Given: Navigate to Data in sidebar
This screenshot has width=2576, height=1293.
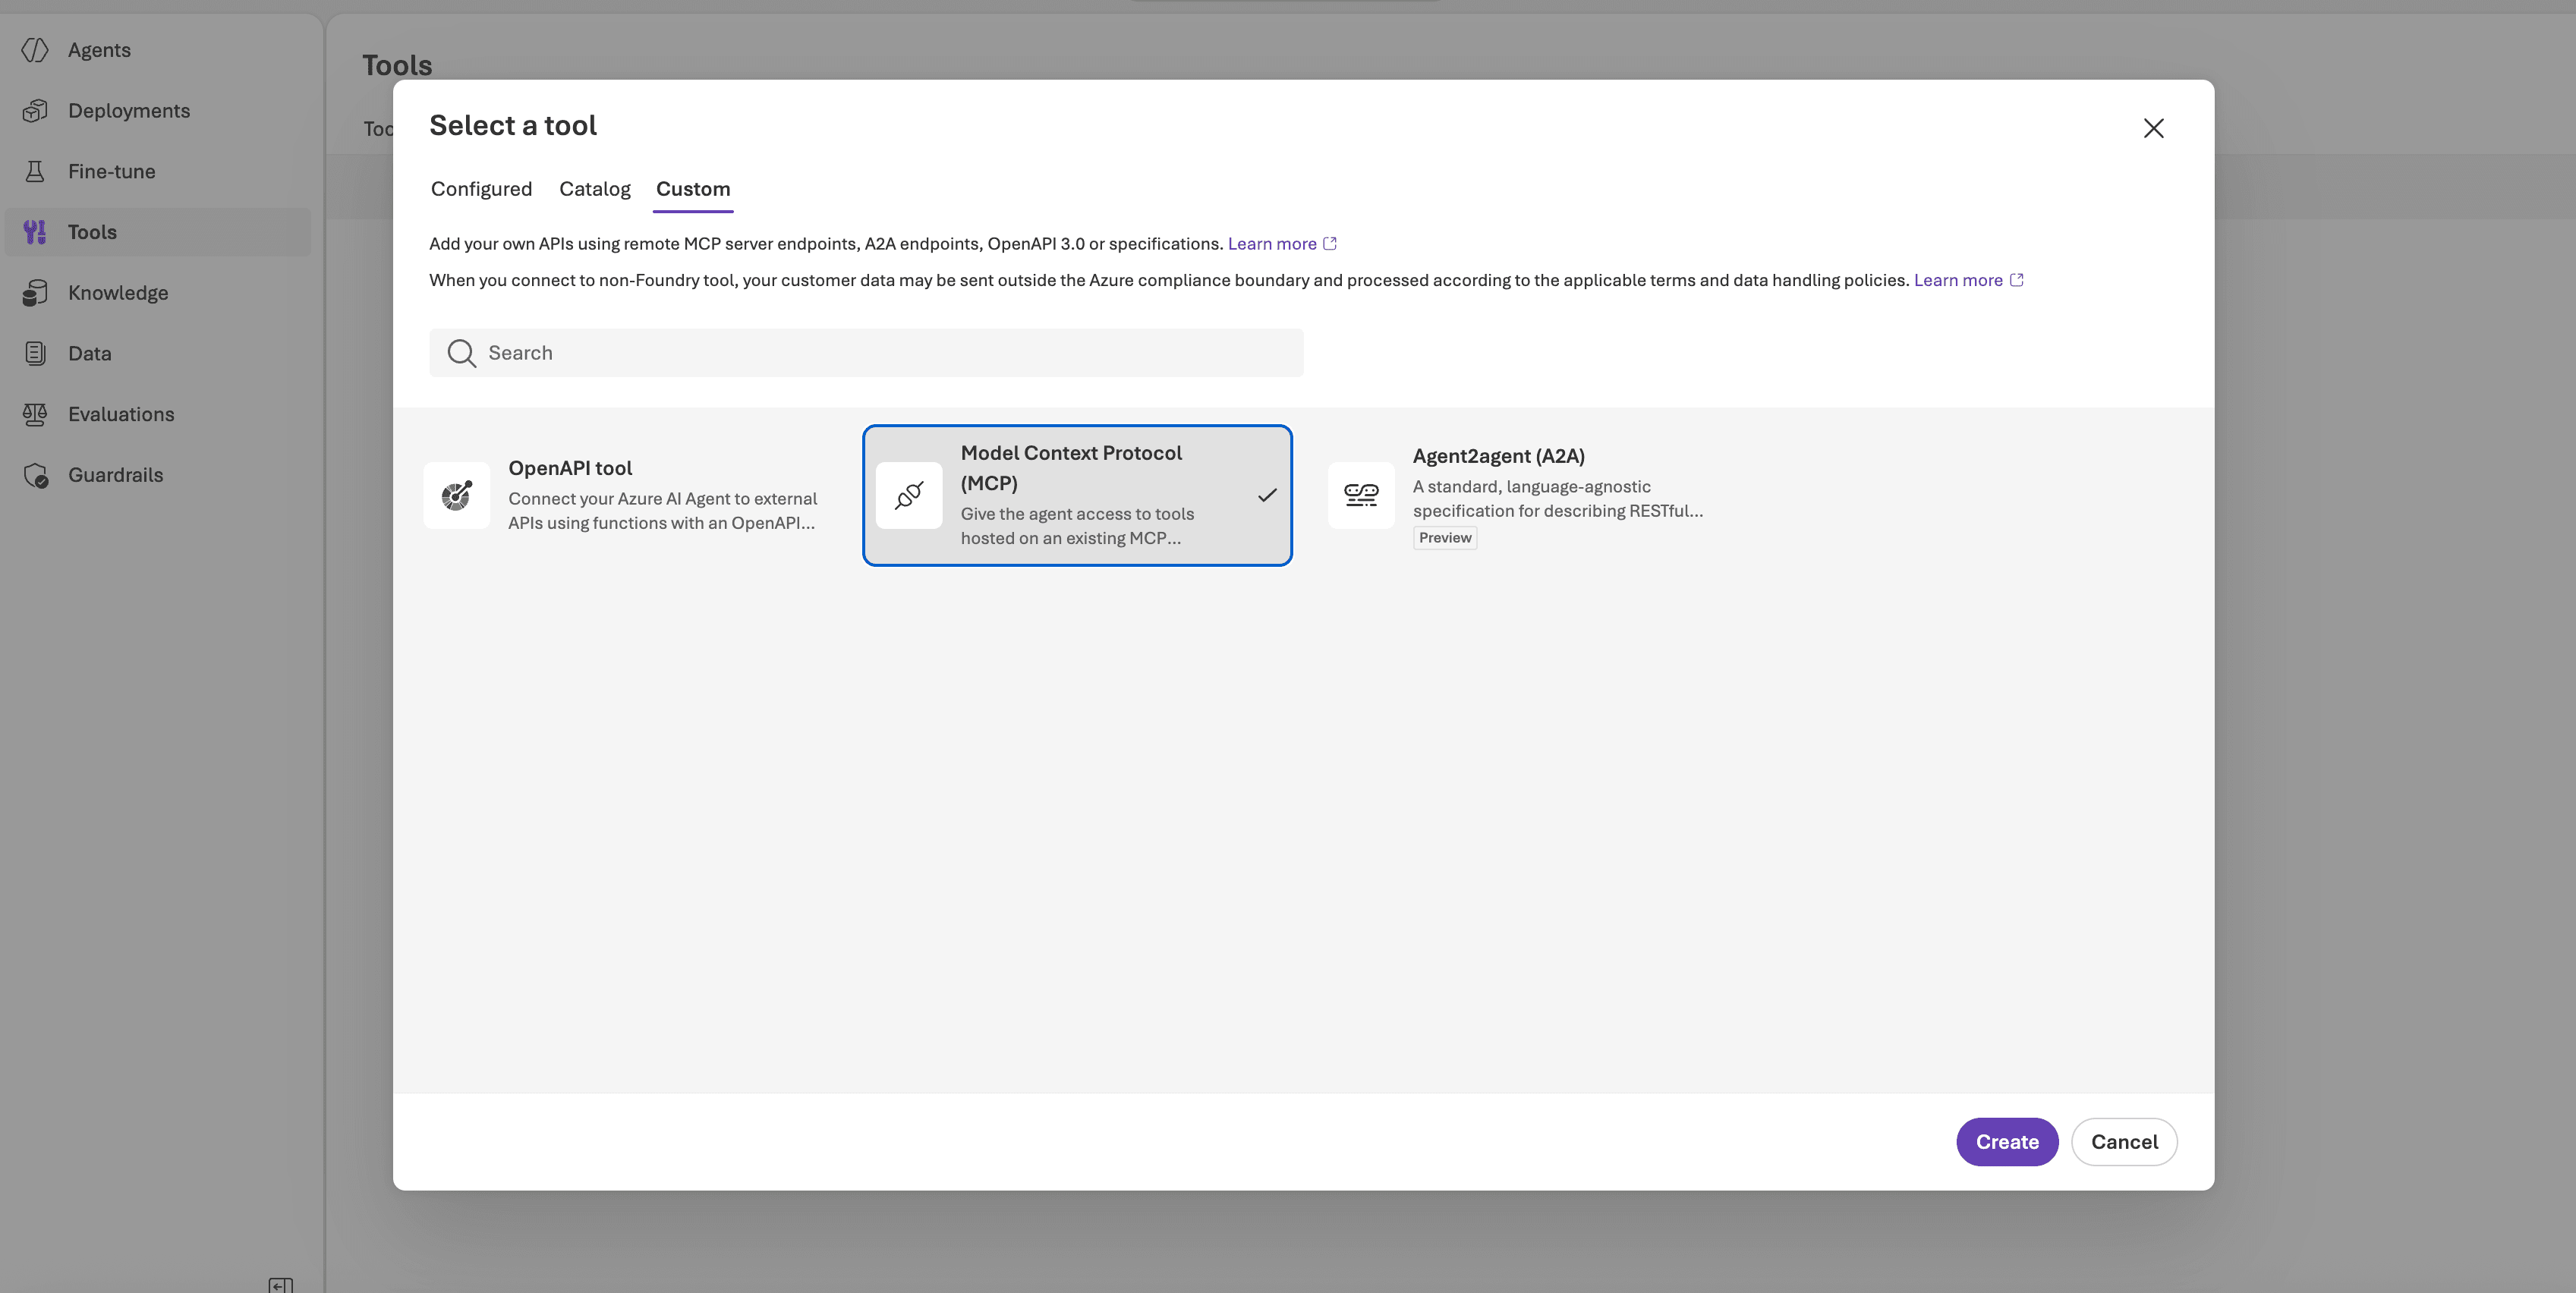Looking at the screenshot, I should point(158,353).
